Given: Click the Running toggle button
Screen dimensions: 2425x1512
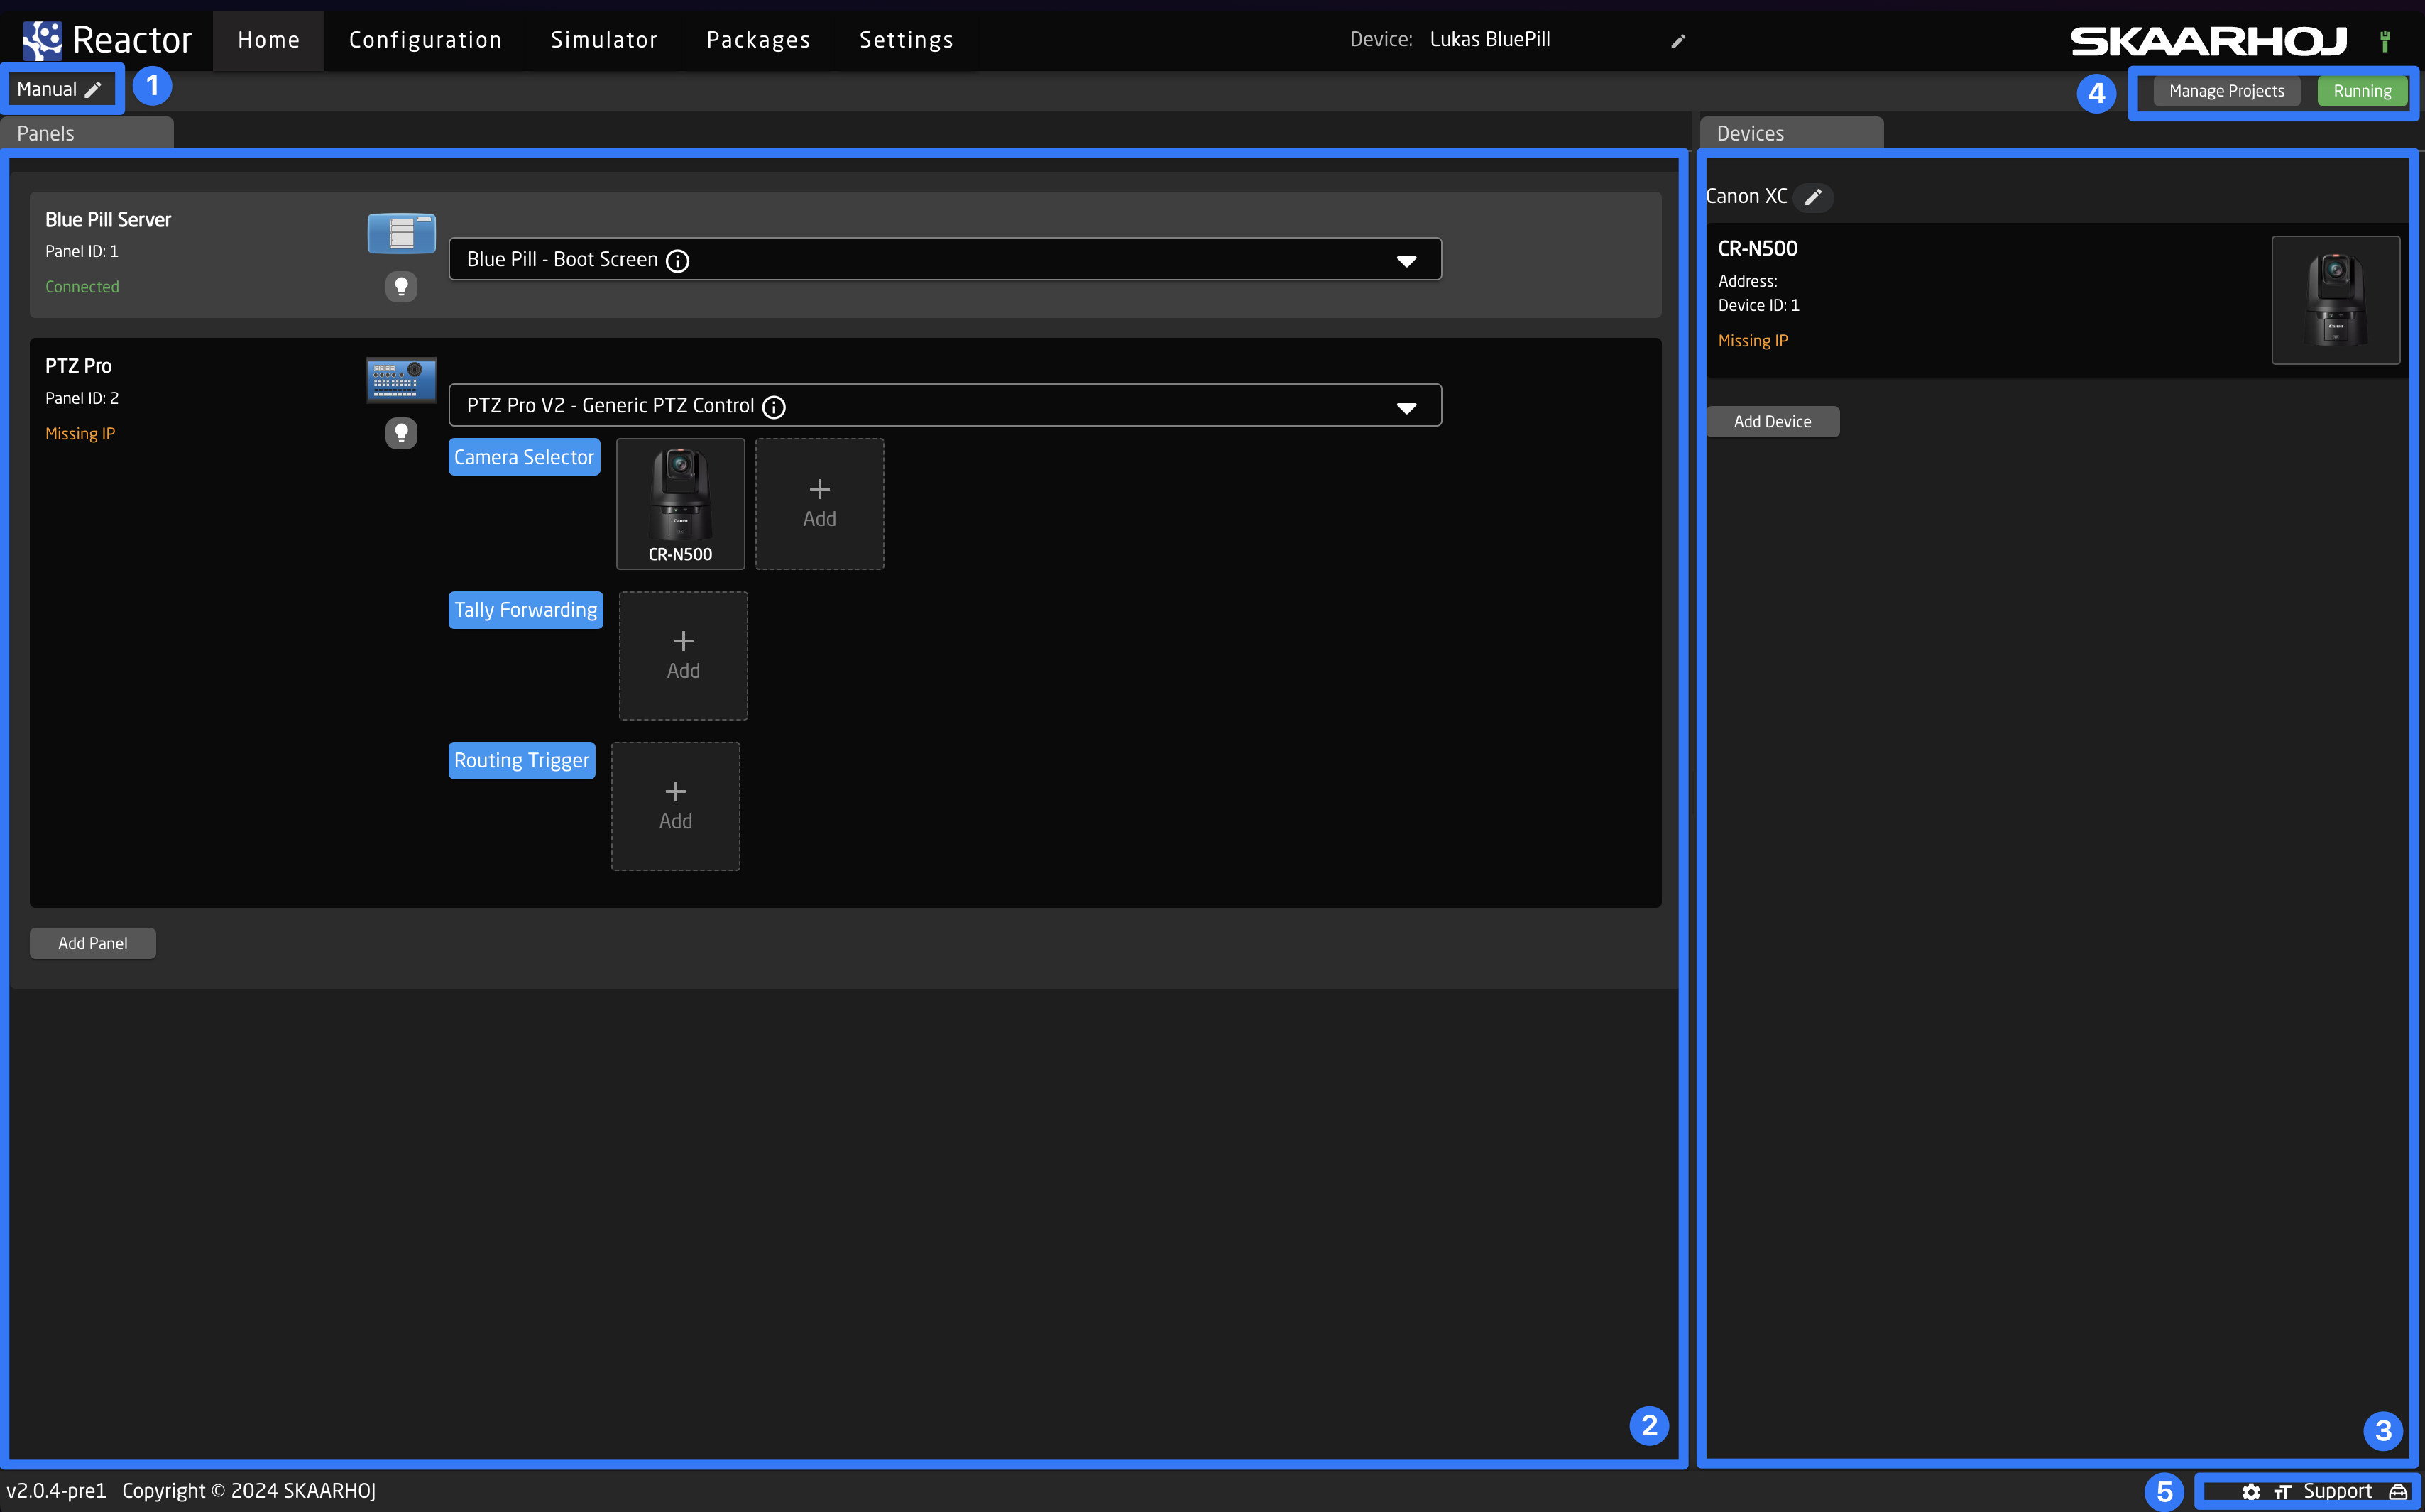Looking at the screenshot, I should [x=2363, y=91].
